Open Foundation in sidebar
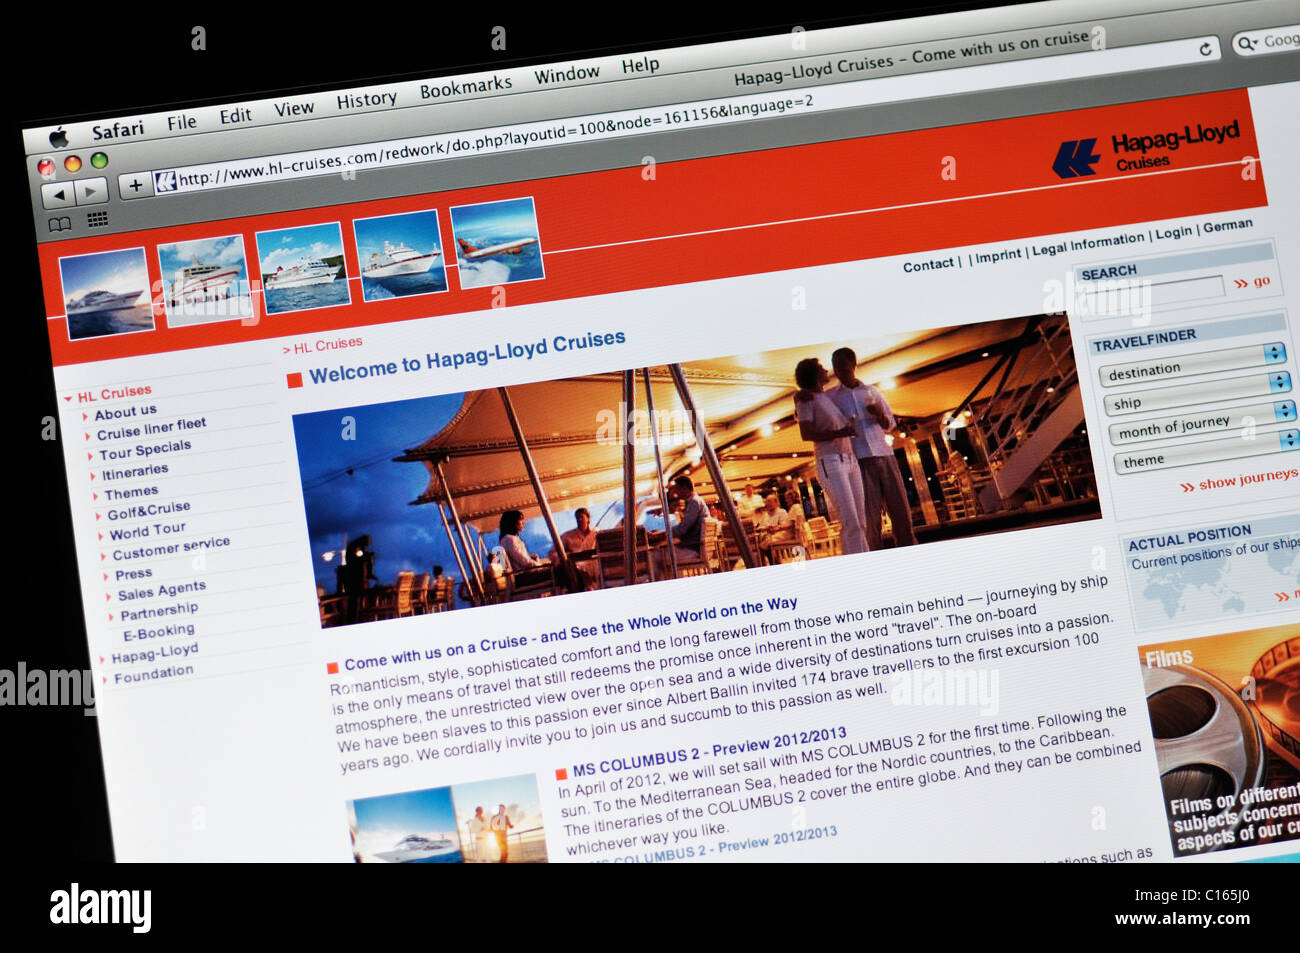Viewport: 1300px width, 953px height. tap(153, 675)
